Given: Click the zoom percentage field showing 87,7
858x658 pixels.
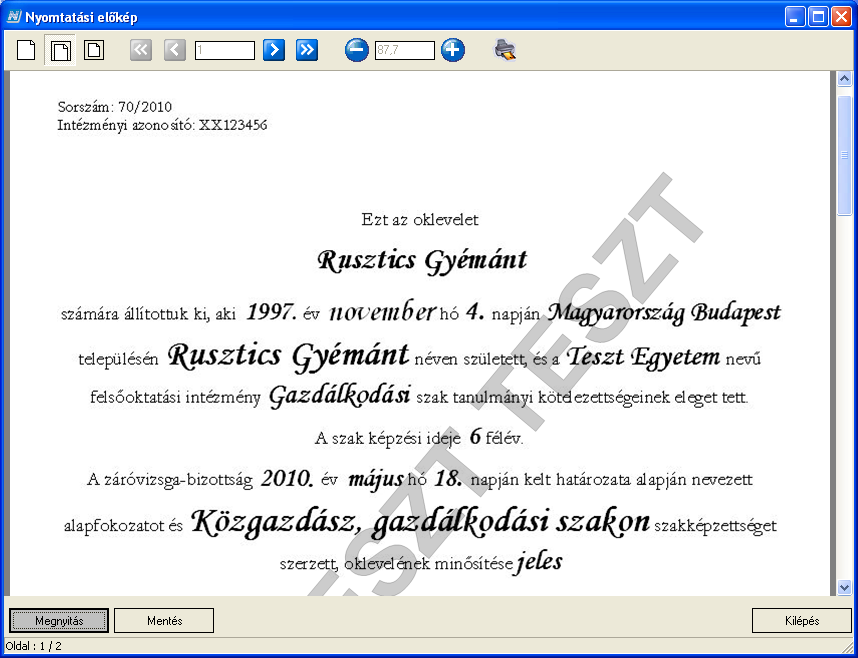Looking at the screenshot, I should click(405, 50).
